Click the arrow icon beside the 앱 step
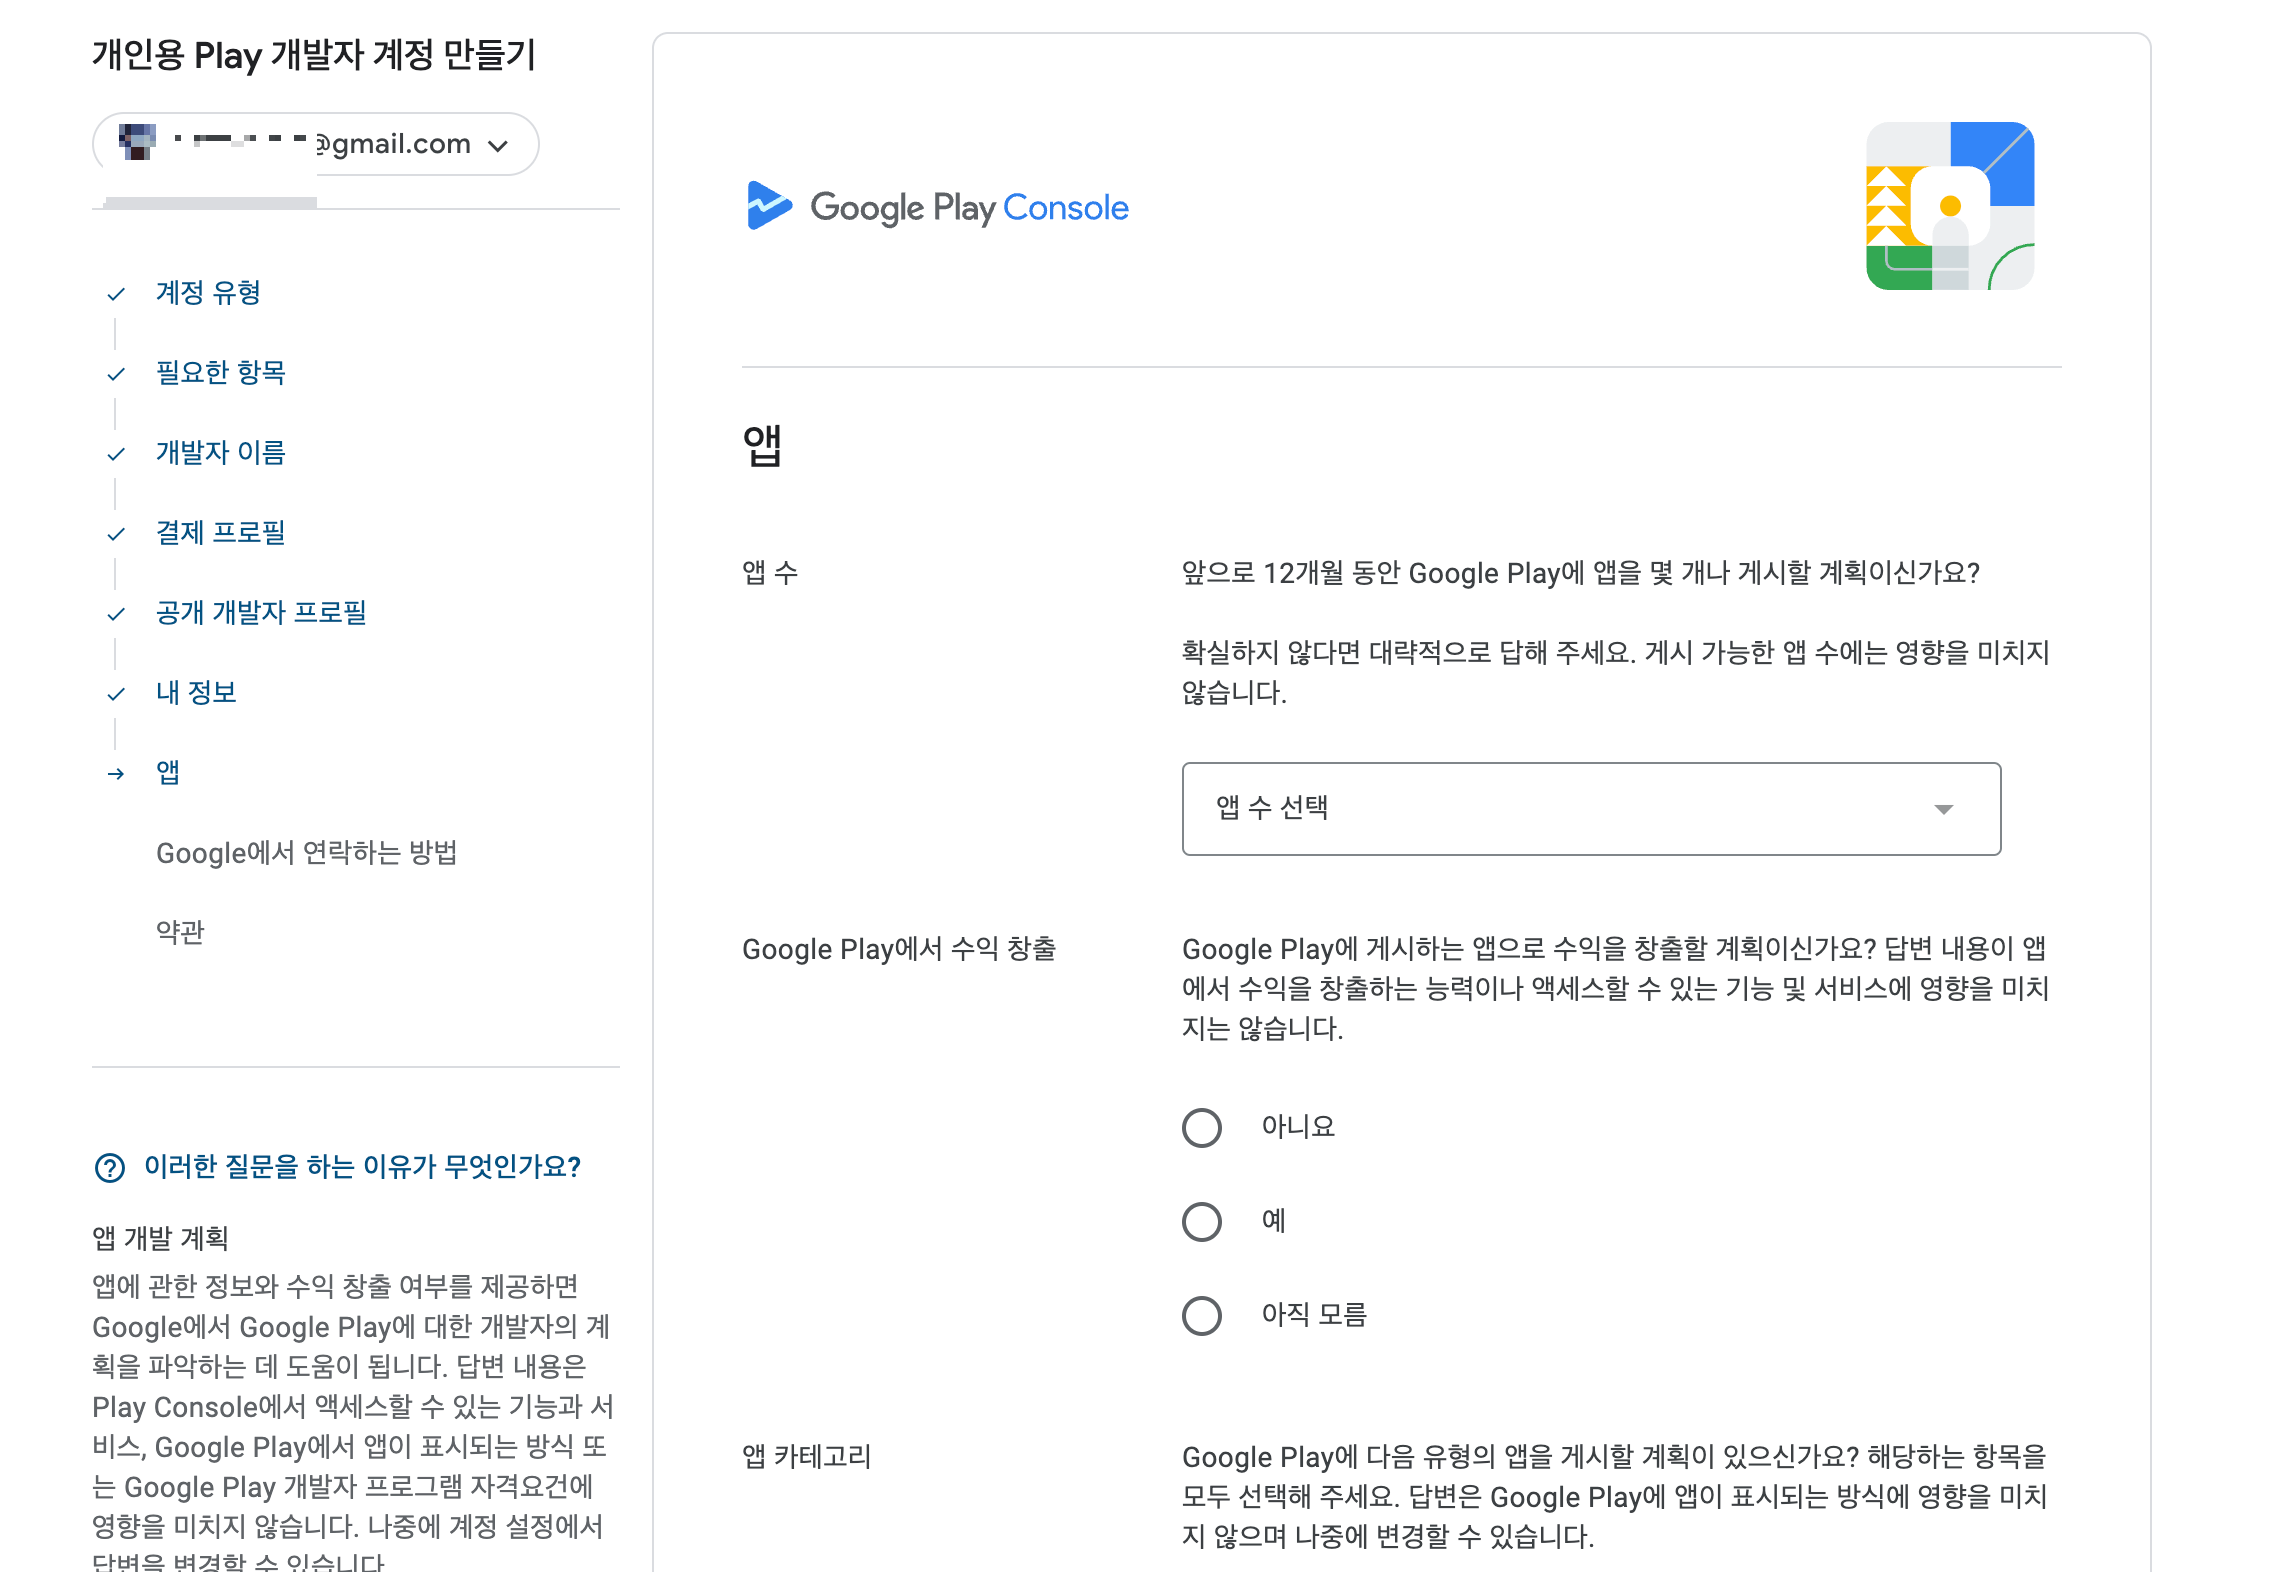The image size is (2270, 1572). coord(116,774)
